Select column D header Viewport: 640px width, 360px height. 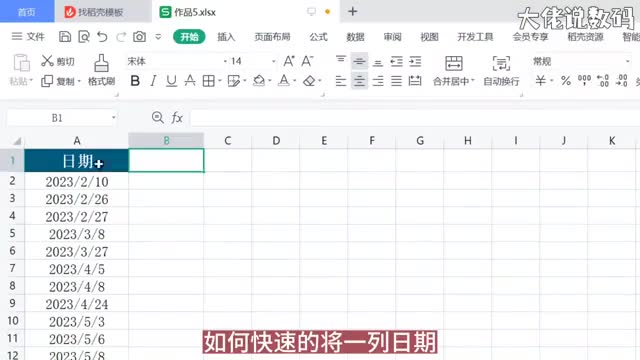[x=276, y=141]
